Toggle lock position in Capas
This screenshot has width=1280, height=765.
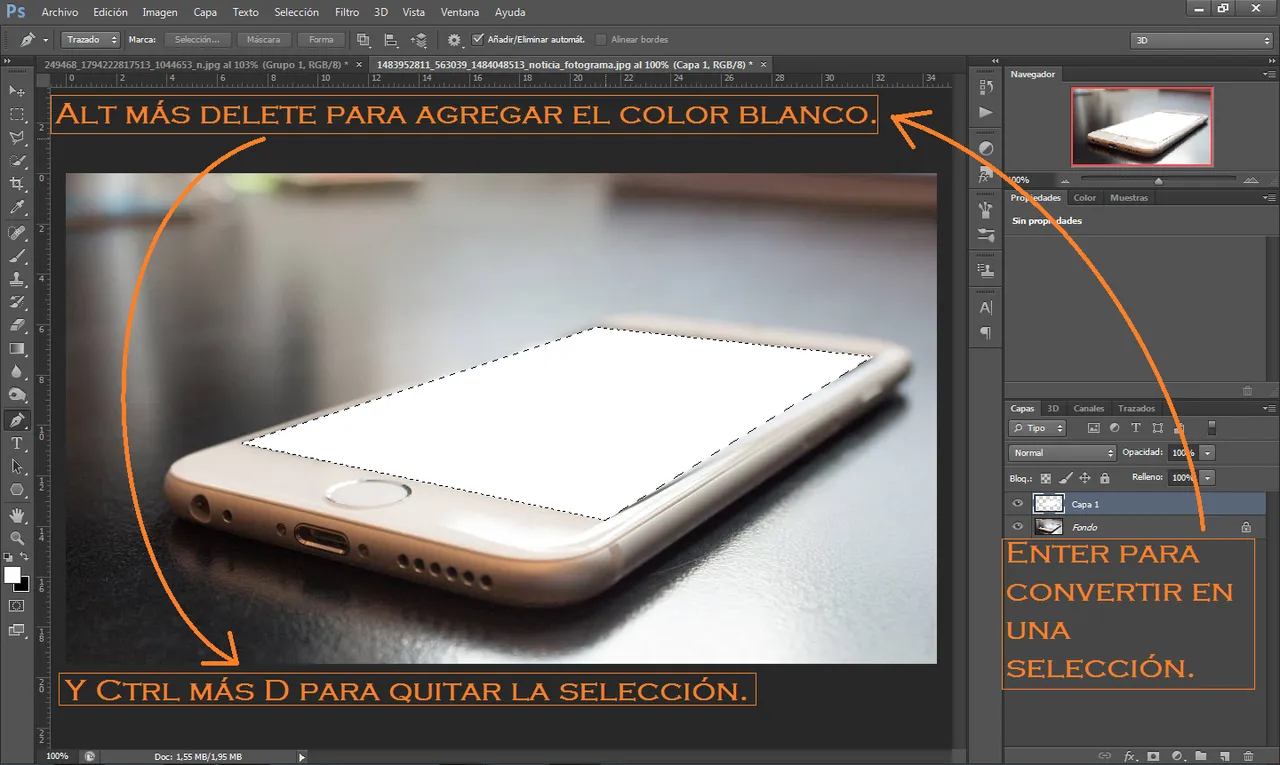pos(1085,478)
